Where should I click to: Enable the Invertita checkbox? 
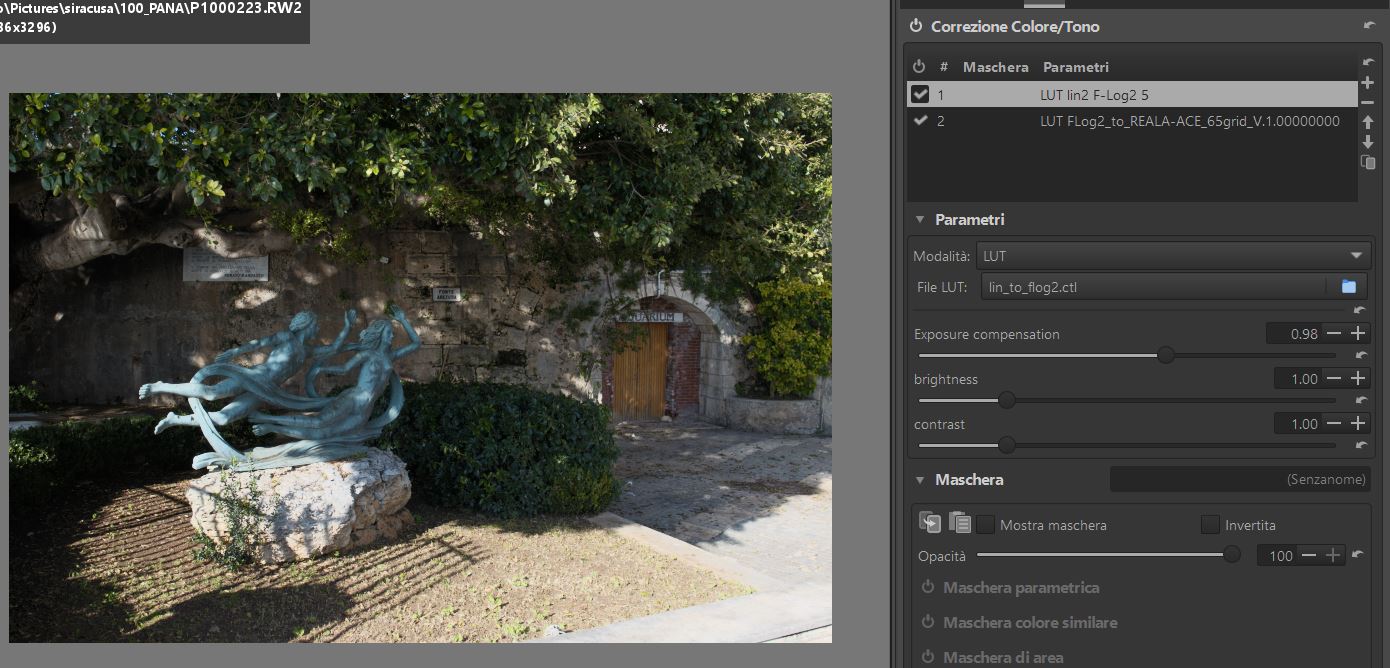pyautogui.click(x=1210, y=524)
